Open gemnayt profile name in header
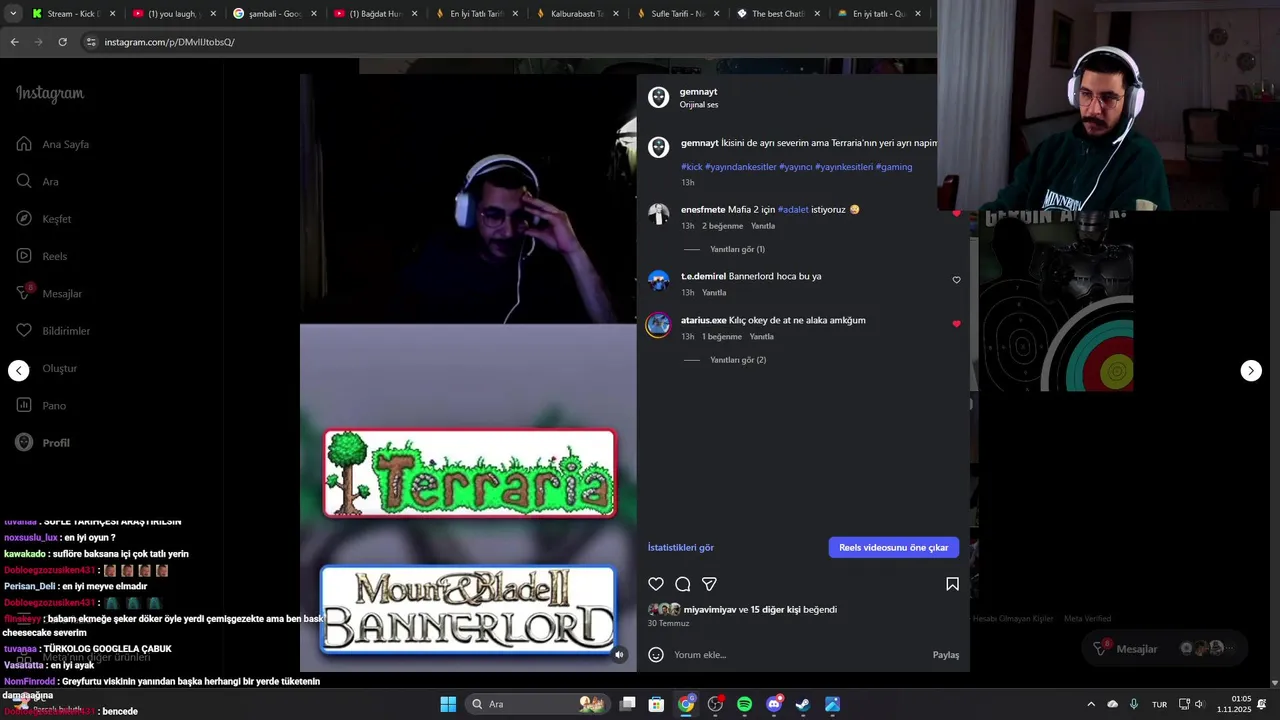 (698, 92)
